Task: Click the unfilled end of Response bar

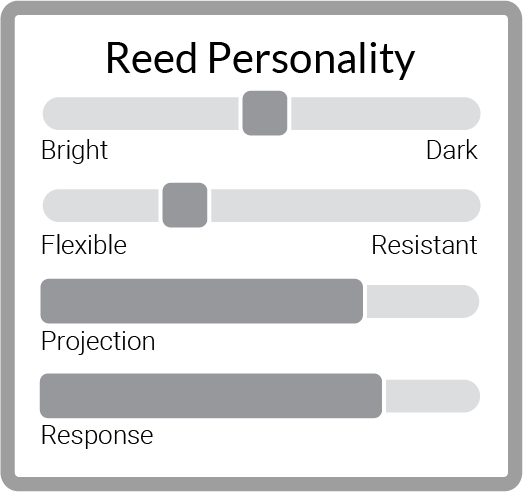Action: 433,396
